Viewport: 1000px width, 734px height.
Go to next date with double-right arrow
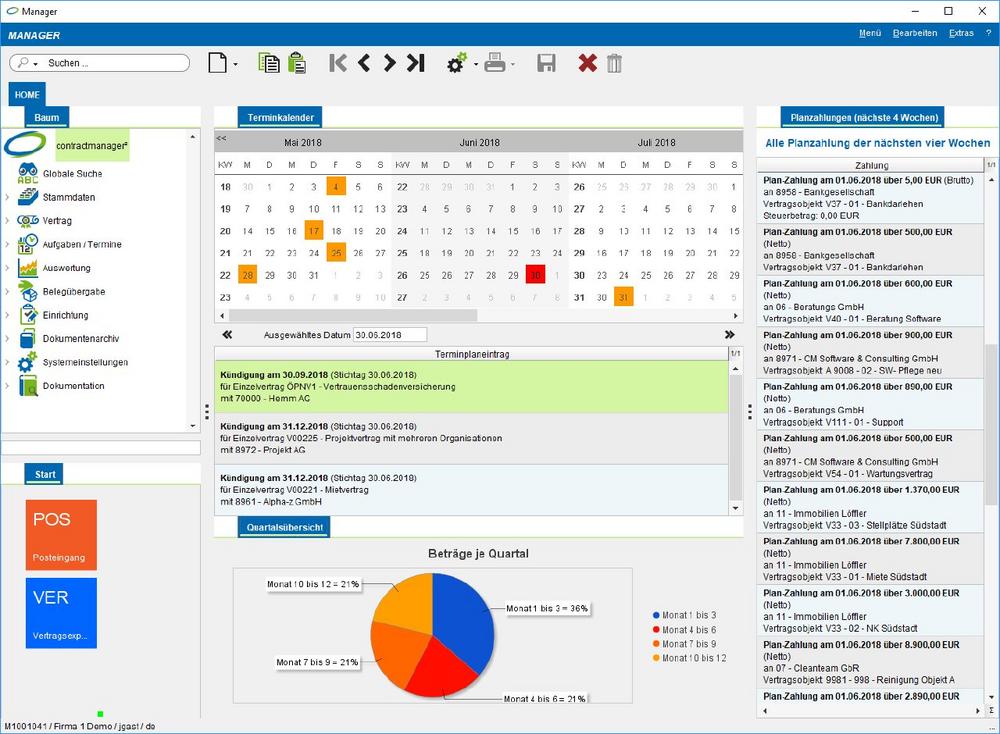click(730, 334)
